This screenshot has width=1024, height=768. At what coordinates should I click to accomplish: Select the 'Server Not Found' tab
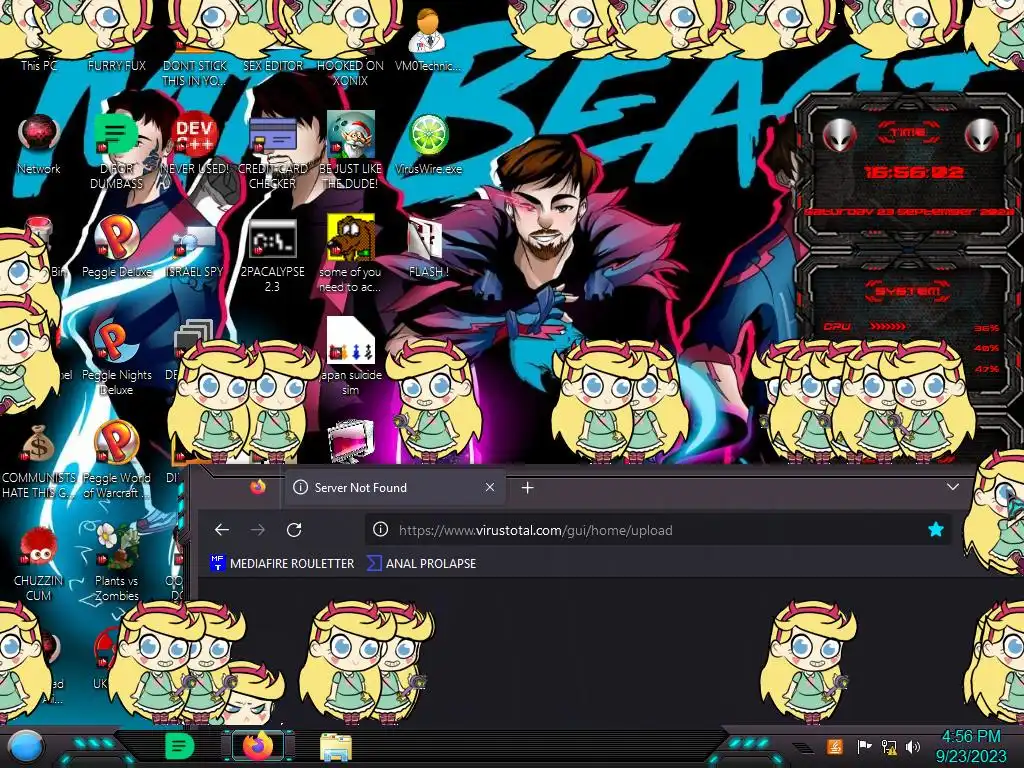pos(394,488)
